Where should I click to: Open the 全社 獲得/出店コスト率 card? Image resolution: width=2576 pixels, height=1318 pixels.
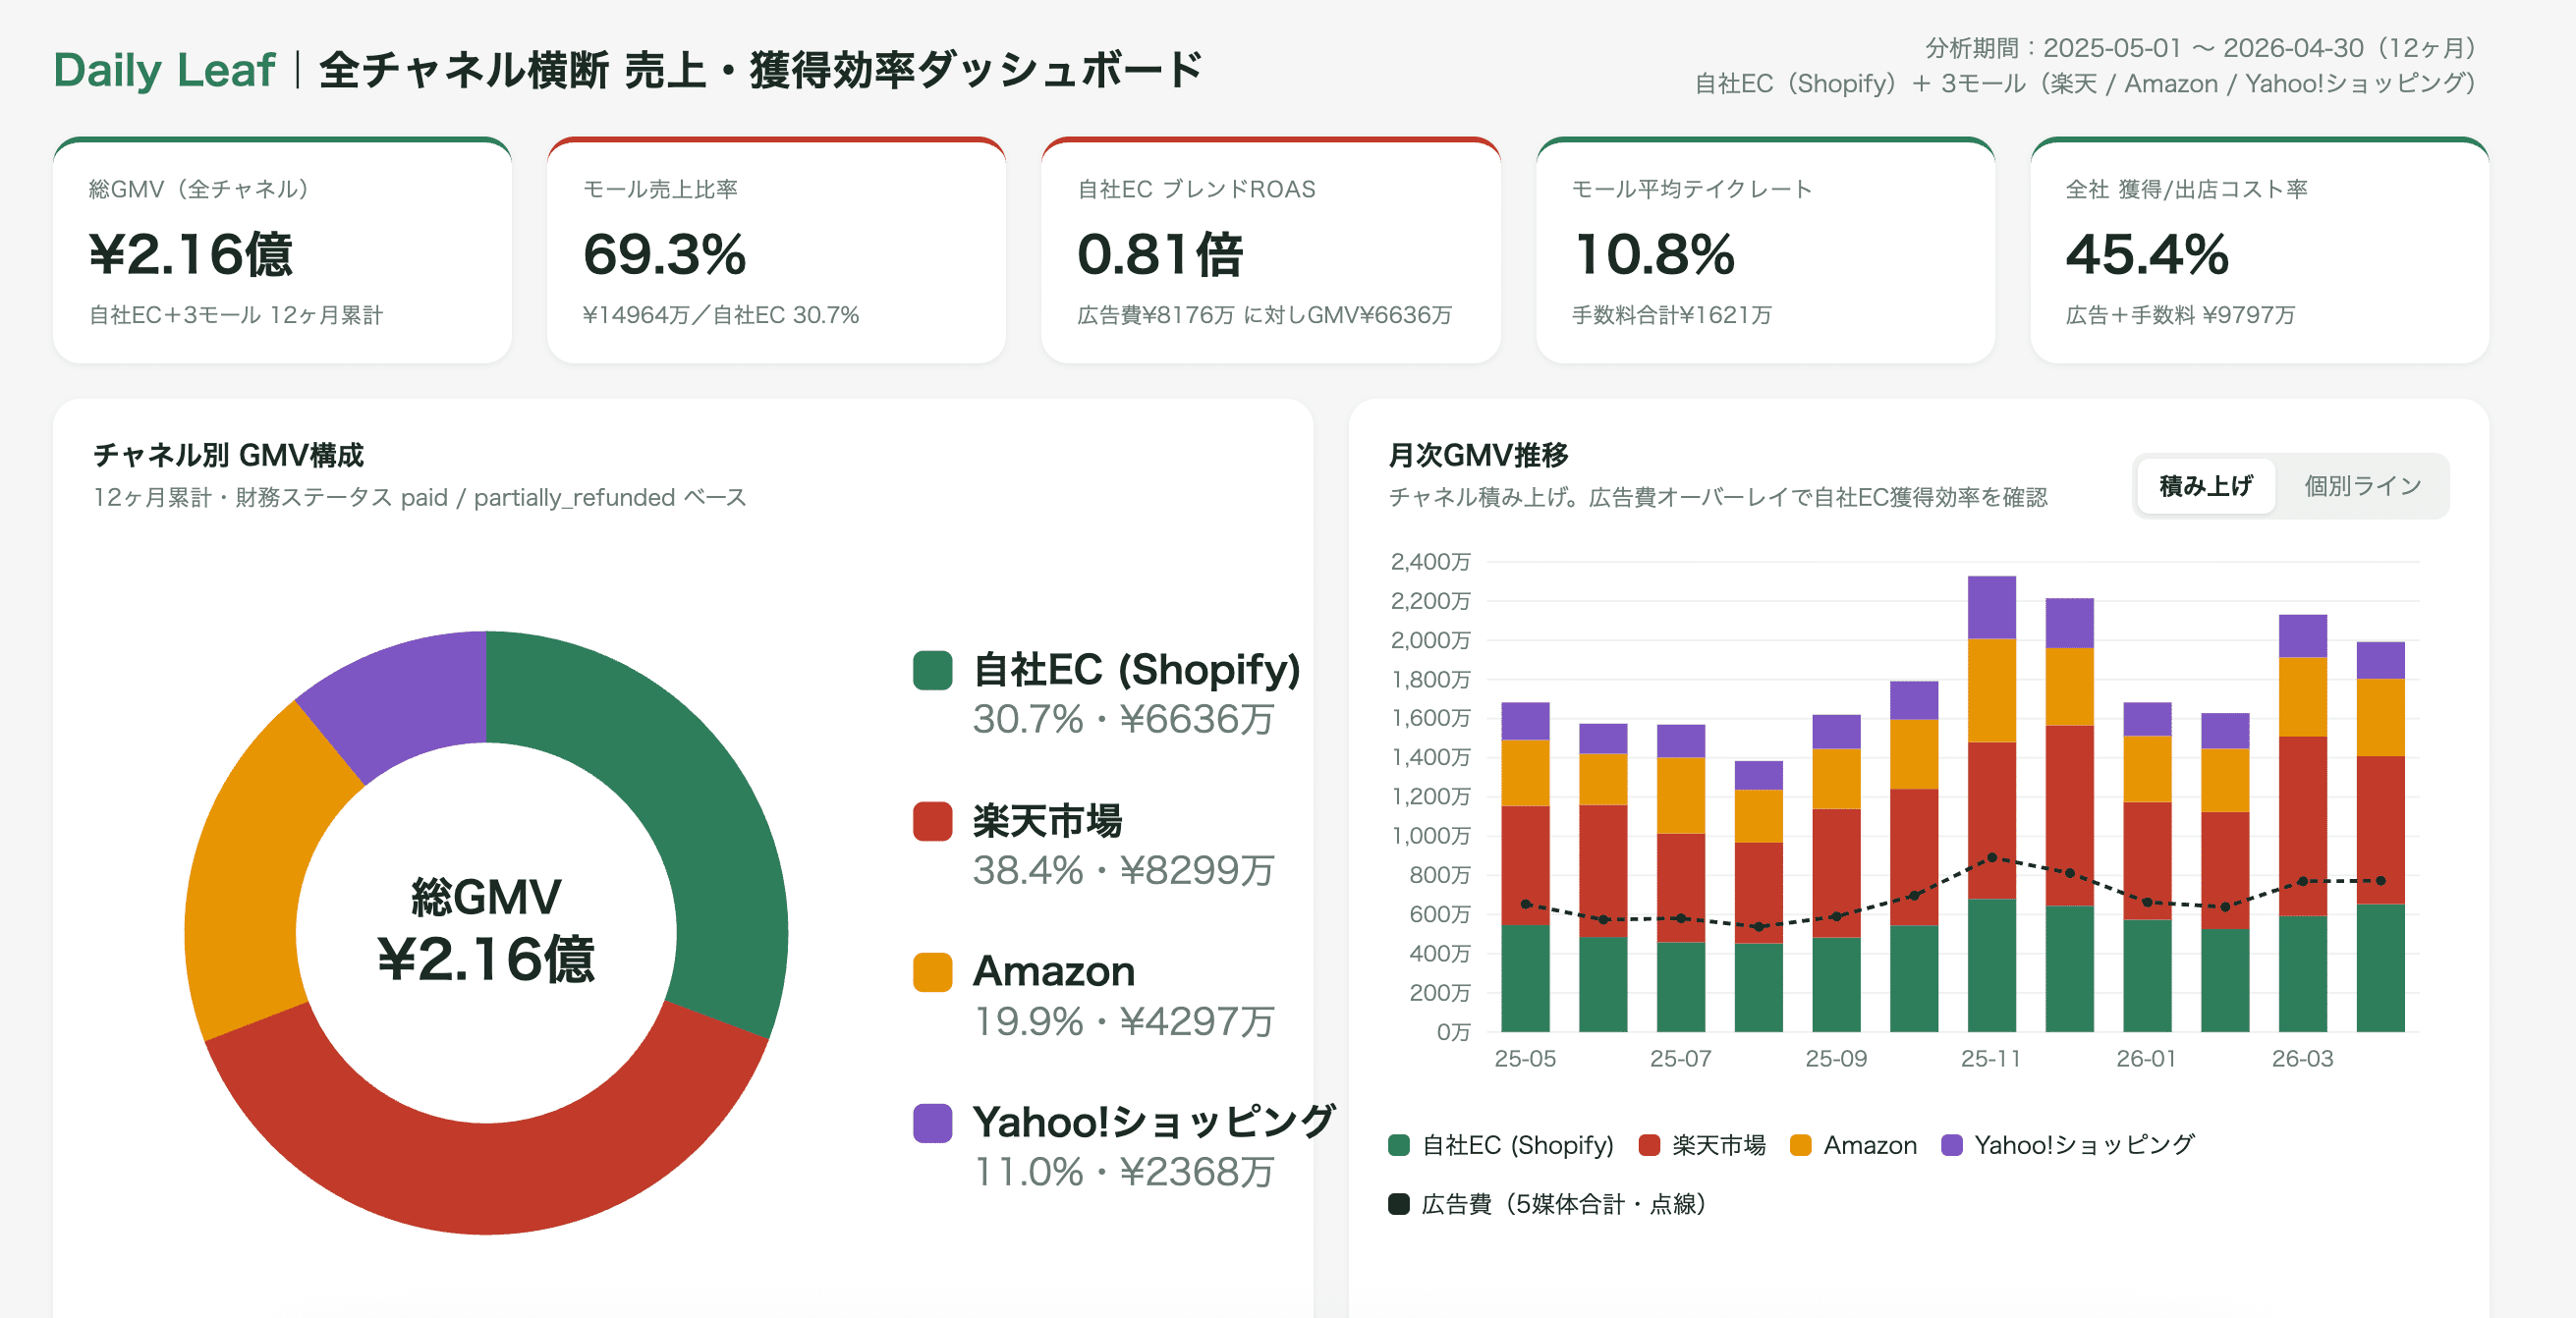coord(2259,251)
